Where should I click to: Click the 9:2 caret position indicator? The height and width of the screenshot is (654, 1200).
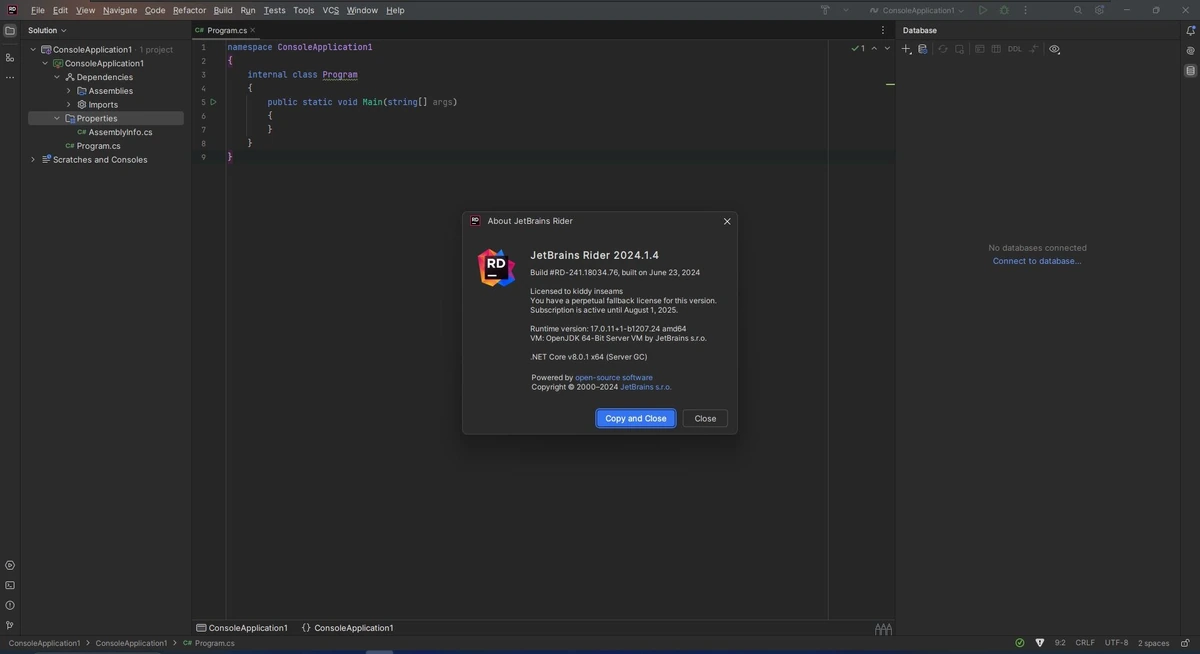click(1060, 643)
